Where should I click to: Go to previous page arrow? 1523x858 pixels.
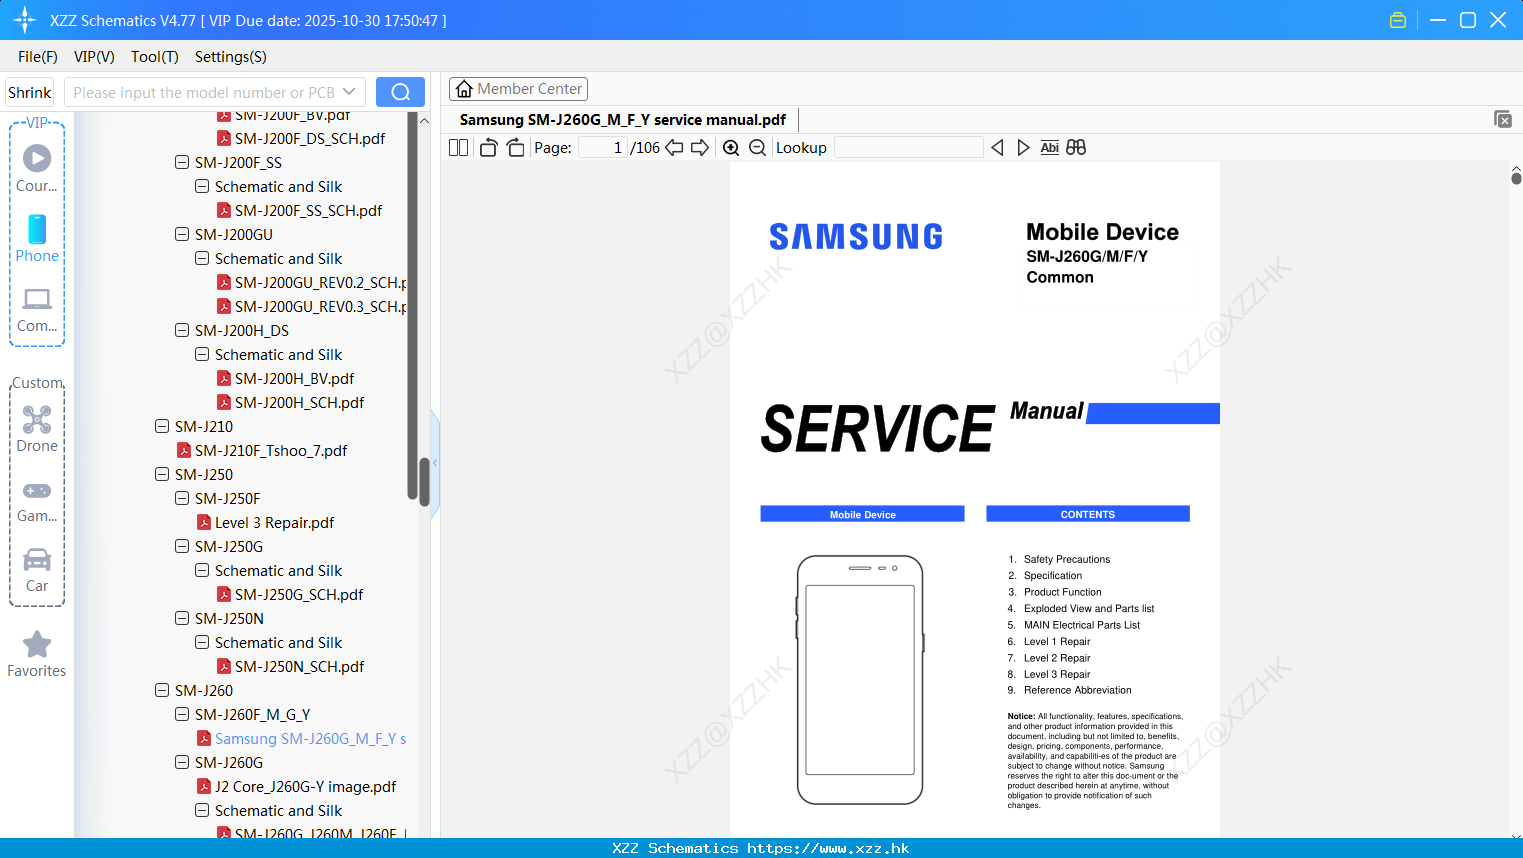point(674,148)
